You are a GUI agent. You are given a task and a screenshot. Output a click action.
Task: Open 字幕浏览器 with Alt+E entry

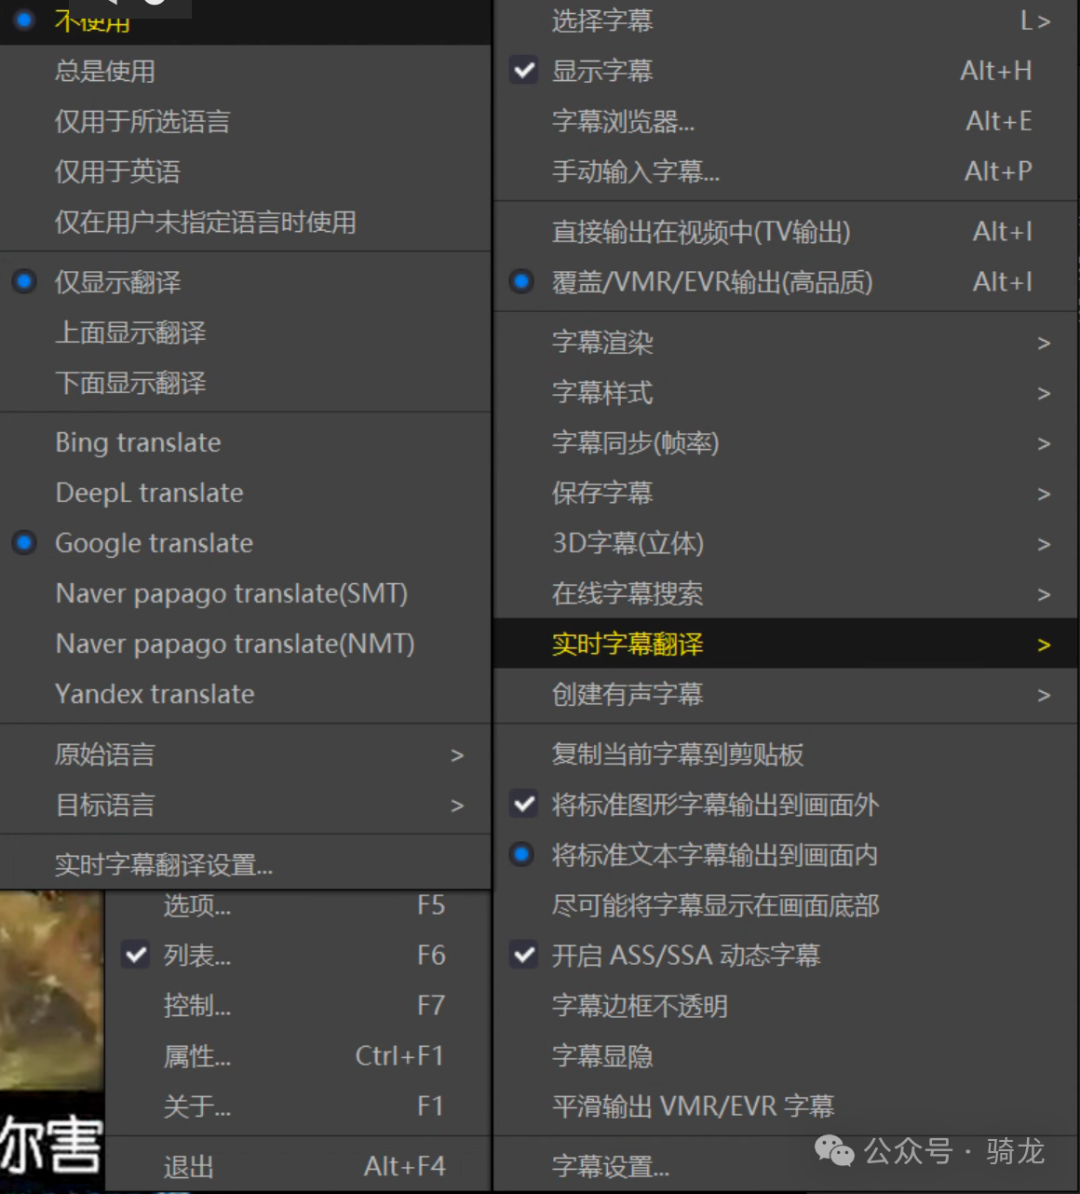click(x=623, y=121)
